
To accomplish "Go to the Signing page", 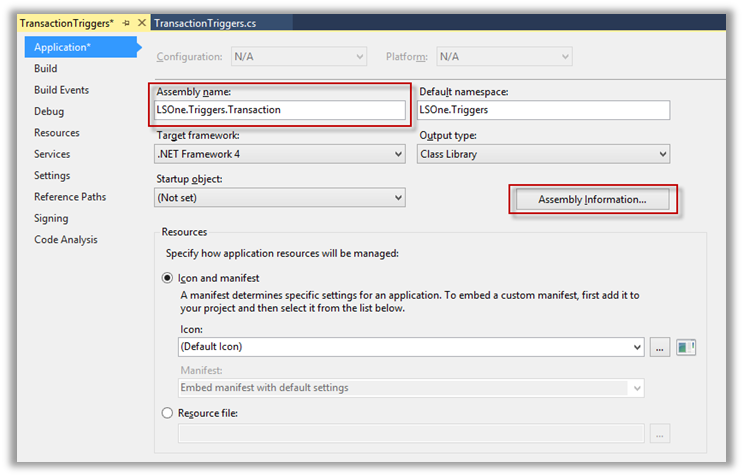I will [x=51, y=218].
